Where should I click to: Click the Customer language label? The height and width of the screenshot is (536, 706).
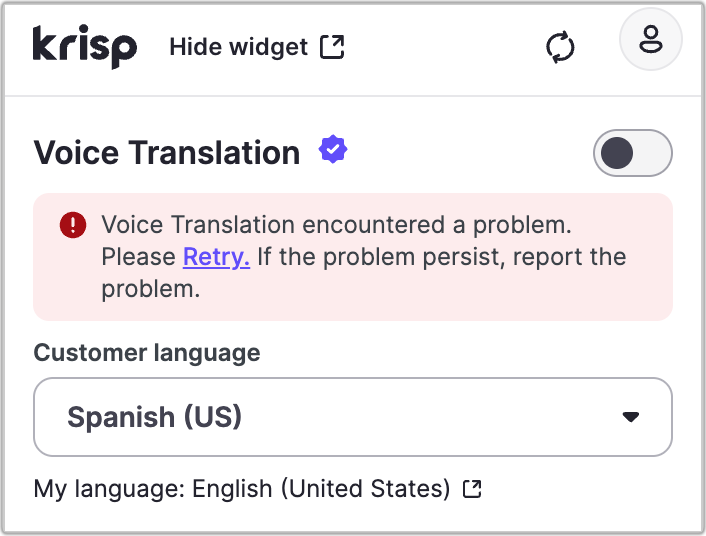(x=147, y=353)
